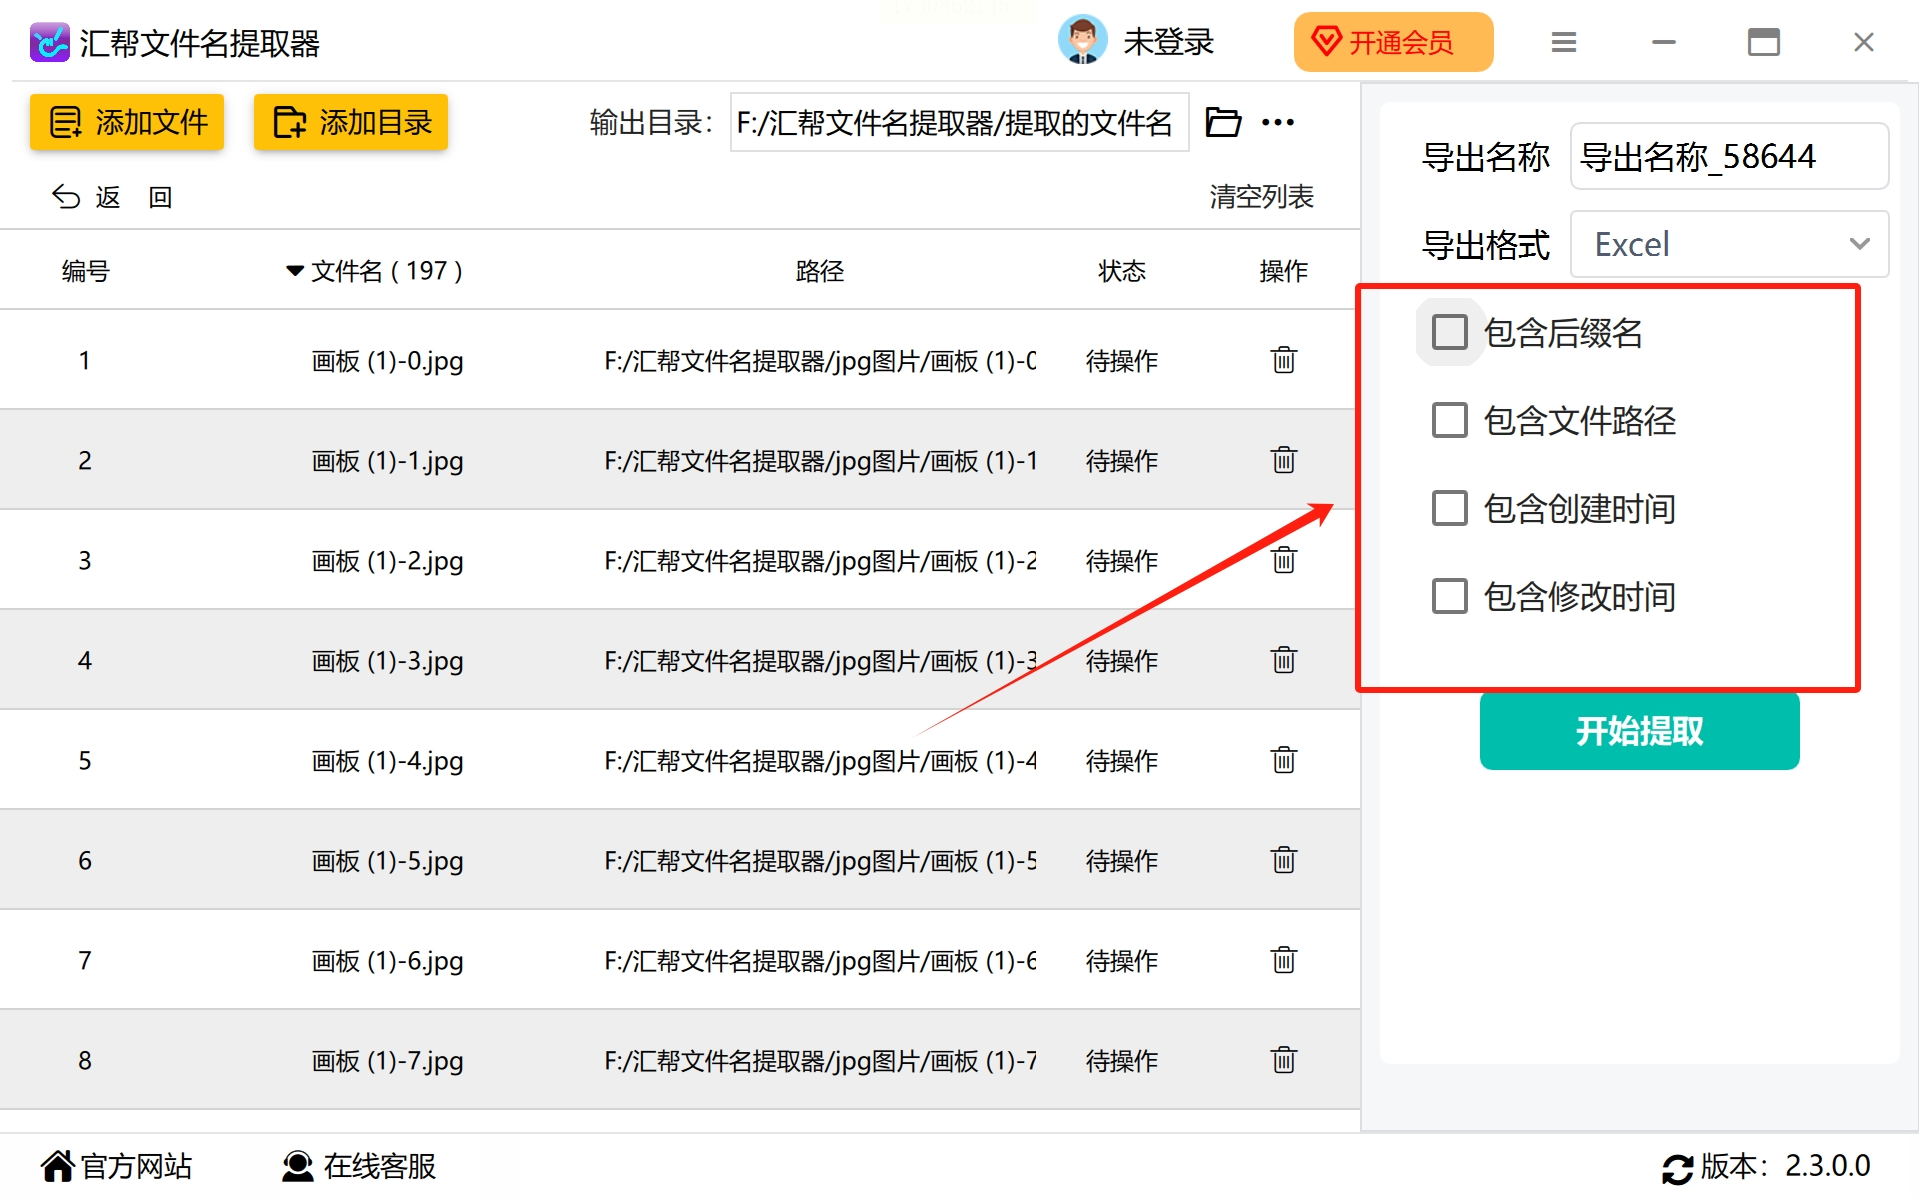Click the 版本: 2.3.0.0 version text
The image size is (1919, 1199).
pos(1785,1166)
